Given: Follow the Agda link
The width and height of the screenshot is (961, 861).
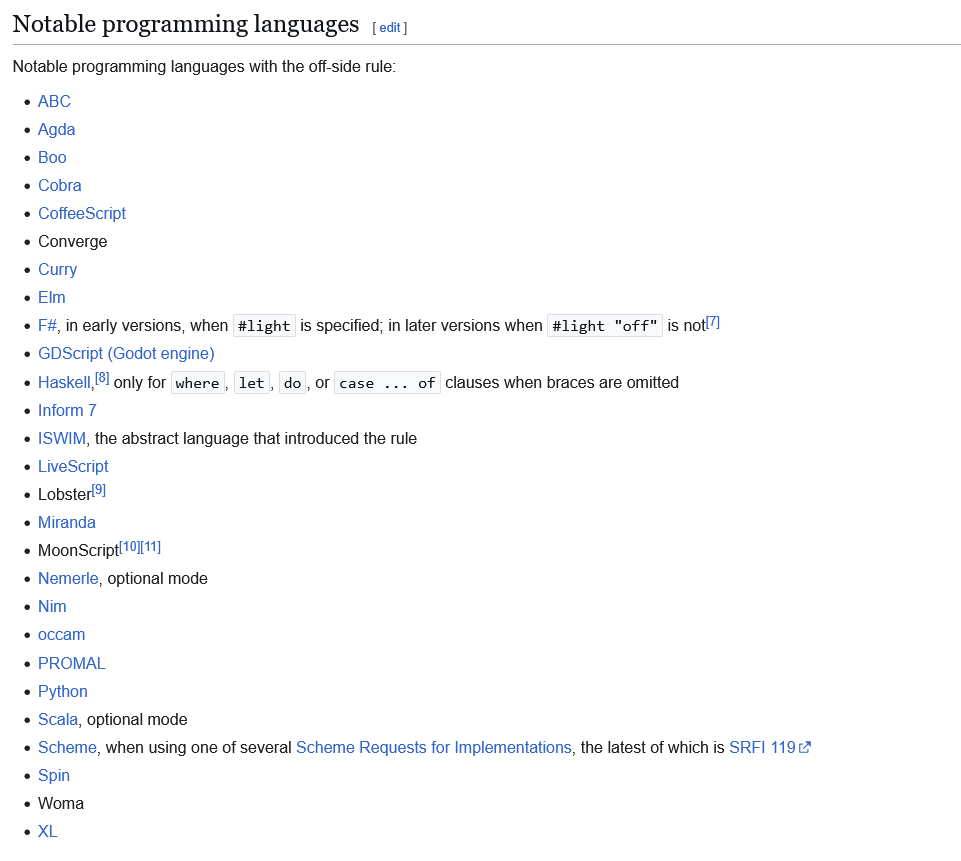Looking at the screenshot, I should pos(56,129).
